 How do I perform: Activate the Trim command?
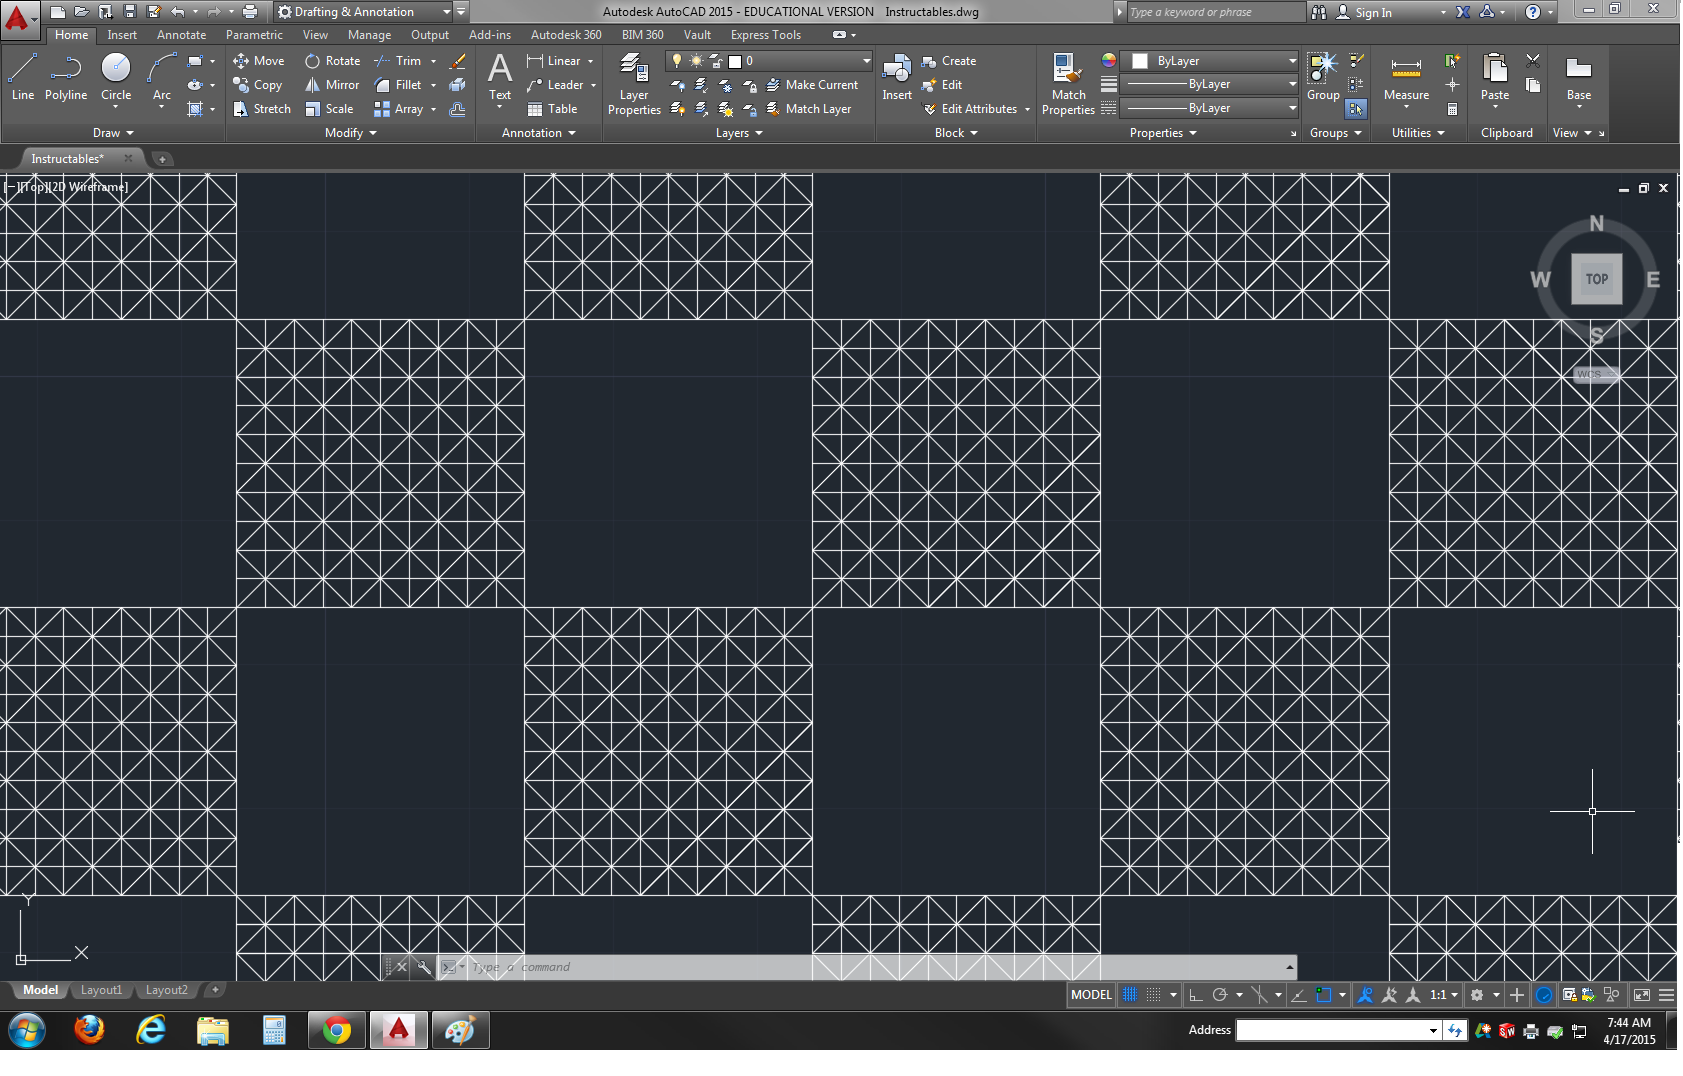click(x=398, y=61)
